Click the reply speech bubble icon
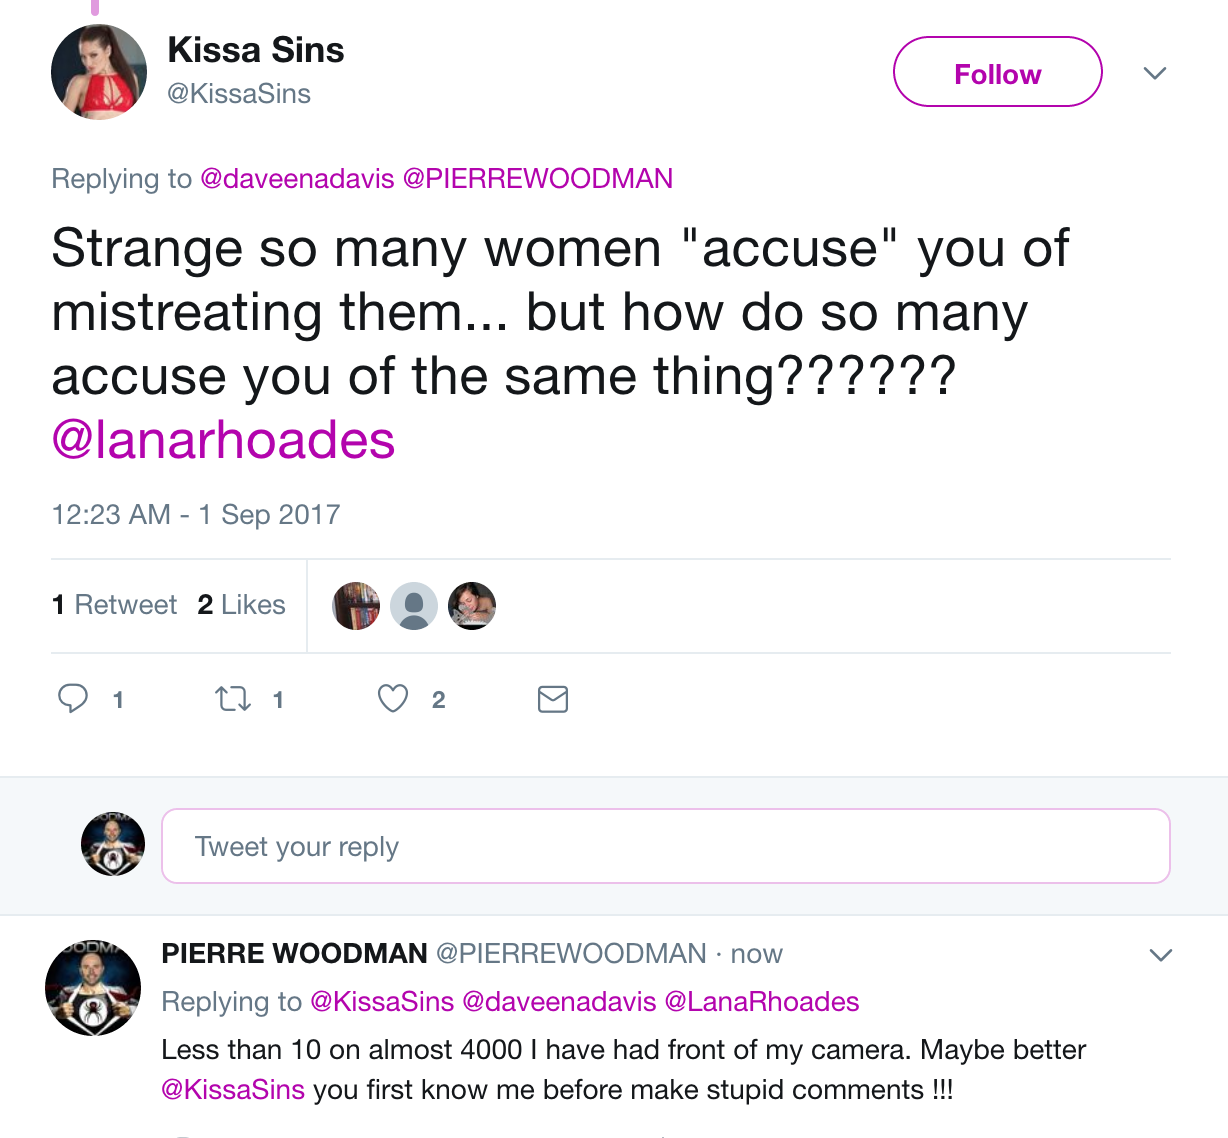This screenshot has width=1228, height=1138. [x=73, y=698]
